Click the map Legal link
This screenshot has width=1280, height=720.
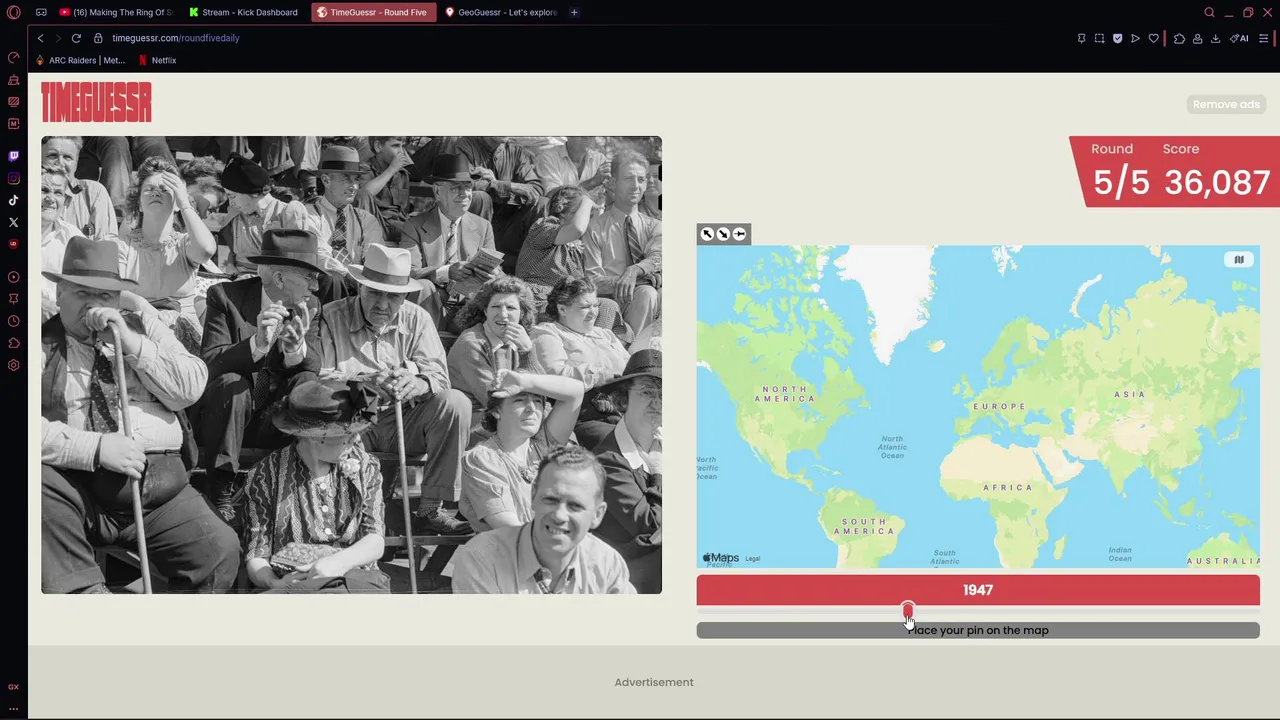click(x=753, y=559)
